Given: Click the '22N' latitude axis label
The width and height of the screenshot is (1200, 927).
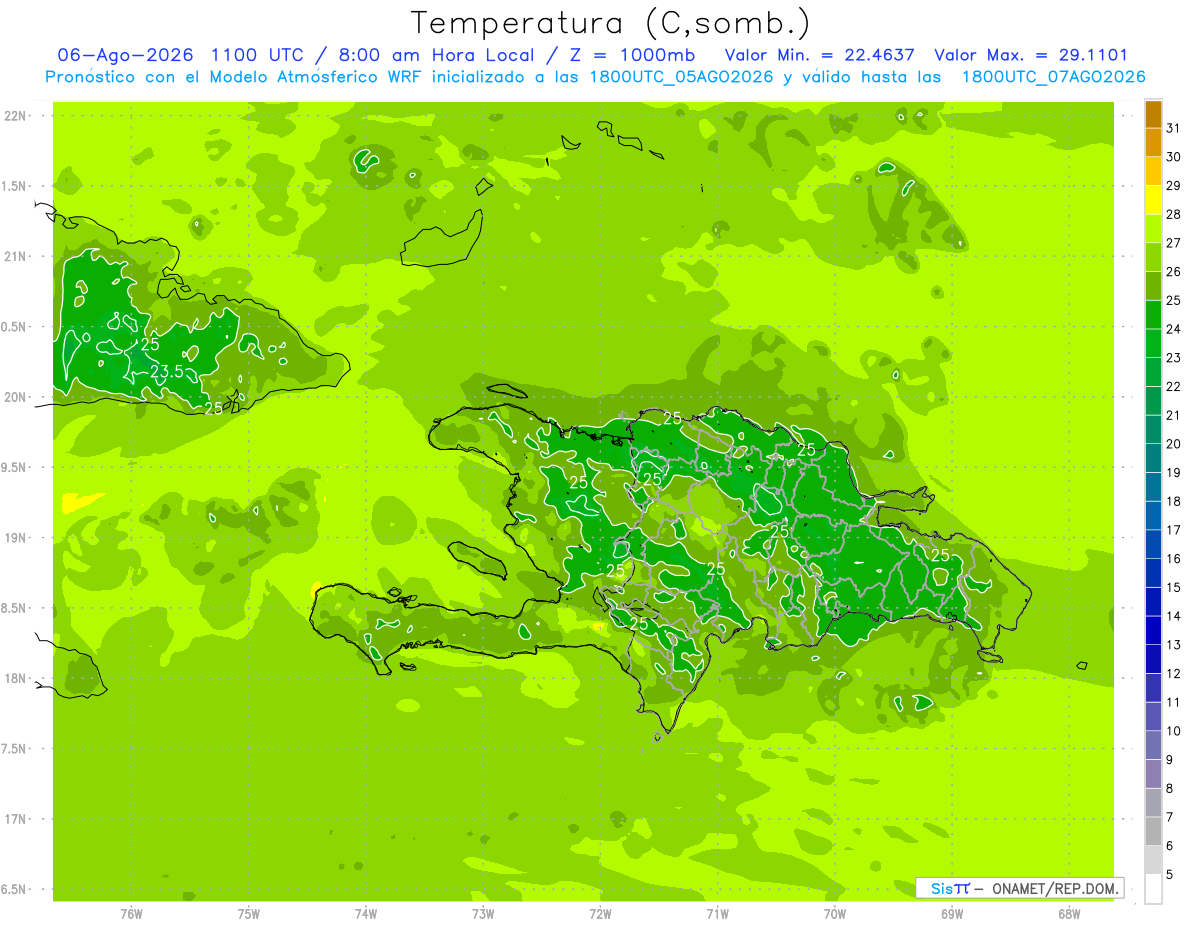Looking at the screenshot, I should pyautogui.click(x=16, y=116).
